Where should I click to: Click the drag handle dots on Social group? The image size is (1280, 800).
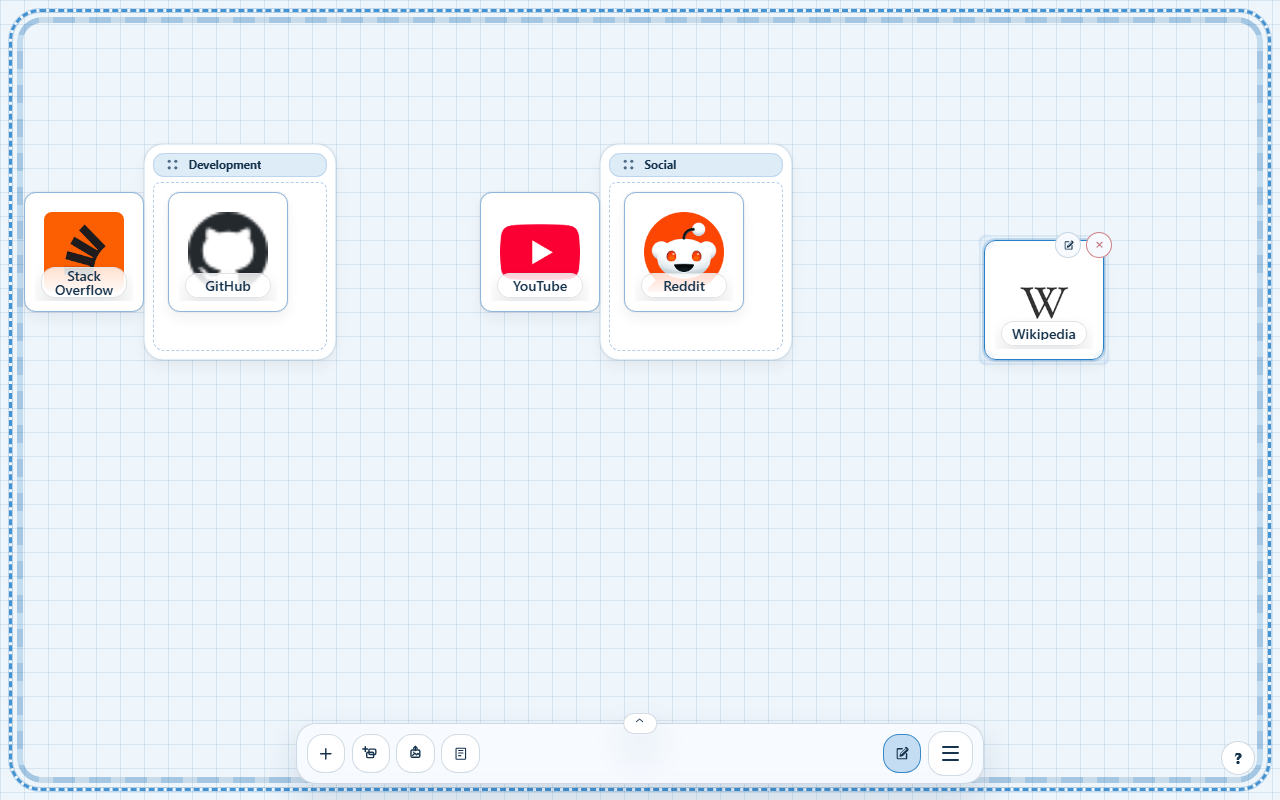pos(629,165)
